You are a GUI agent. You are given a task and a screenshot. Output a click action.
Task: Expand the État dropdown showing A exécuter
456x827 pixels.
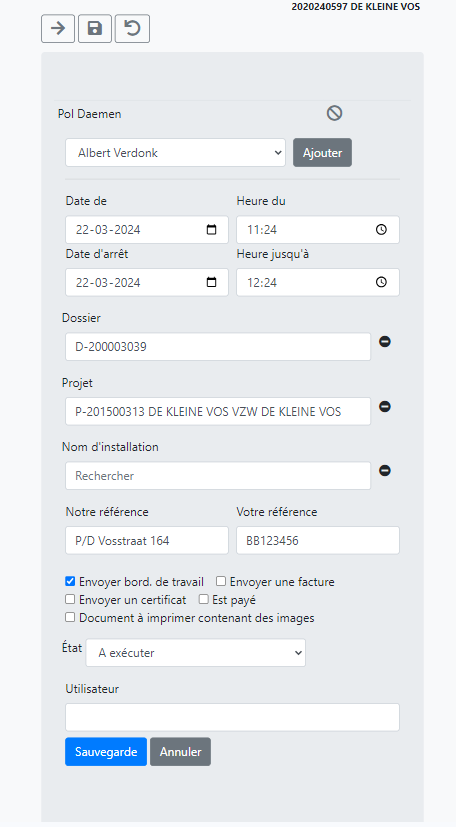[196, 653]
